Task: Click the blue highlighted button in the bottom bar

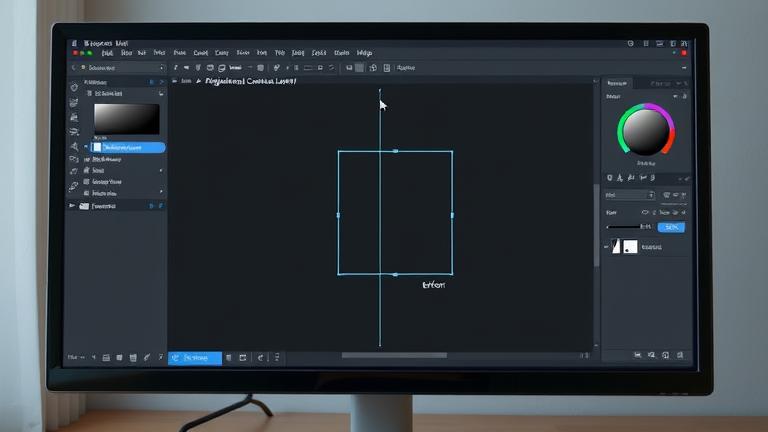Action: coord(195,358)
